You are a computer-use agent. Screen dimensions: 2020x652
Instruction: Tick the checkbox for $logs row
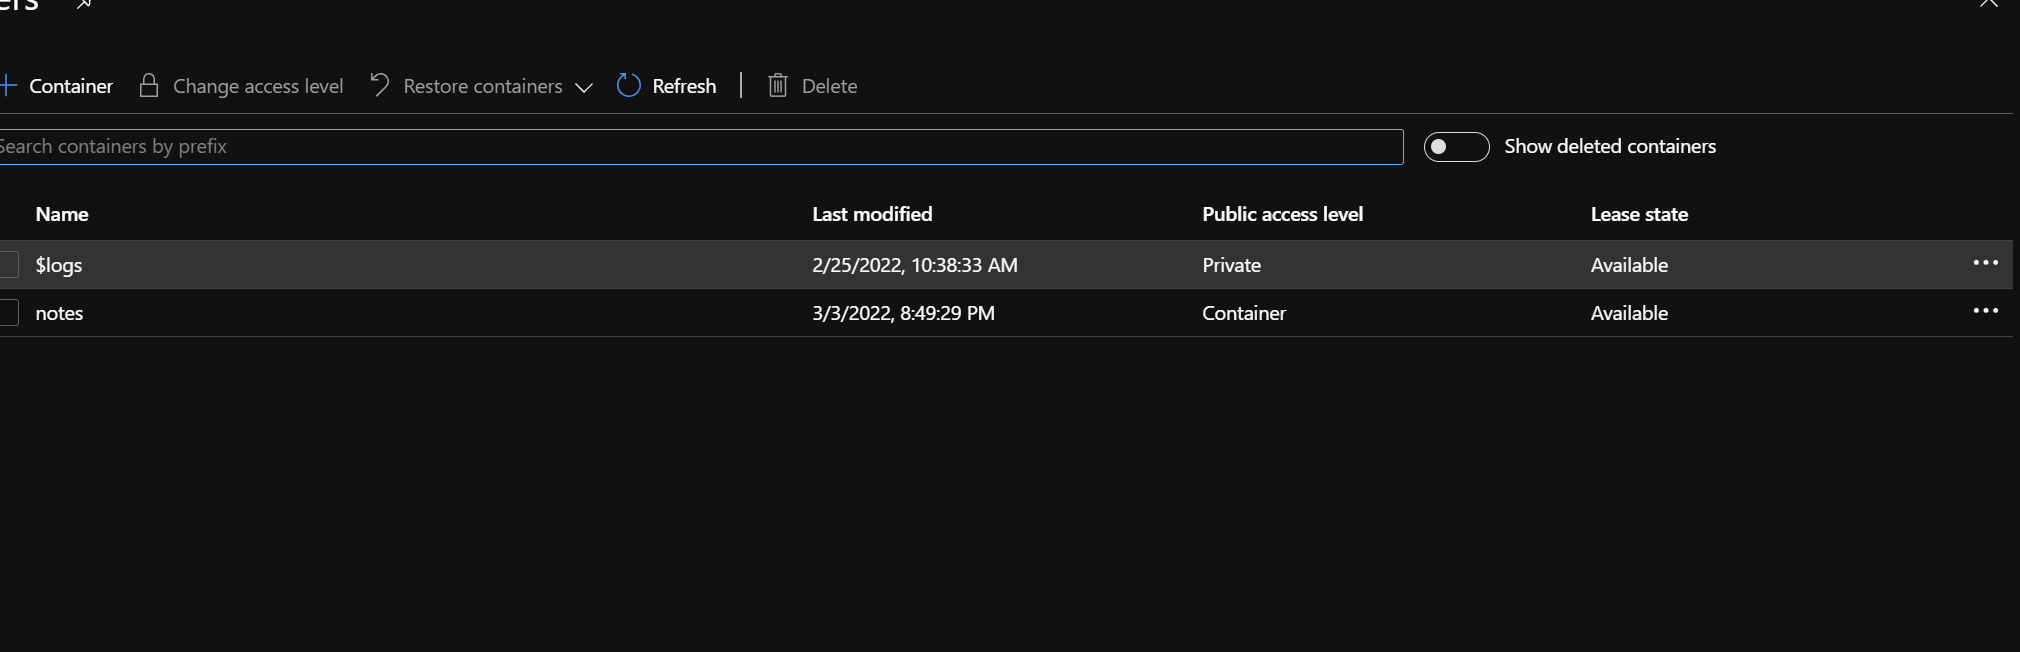(8, 265)
